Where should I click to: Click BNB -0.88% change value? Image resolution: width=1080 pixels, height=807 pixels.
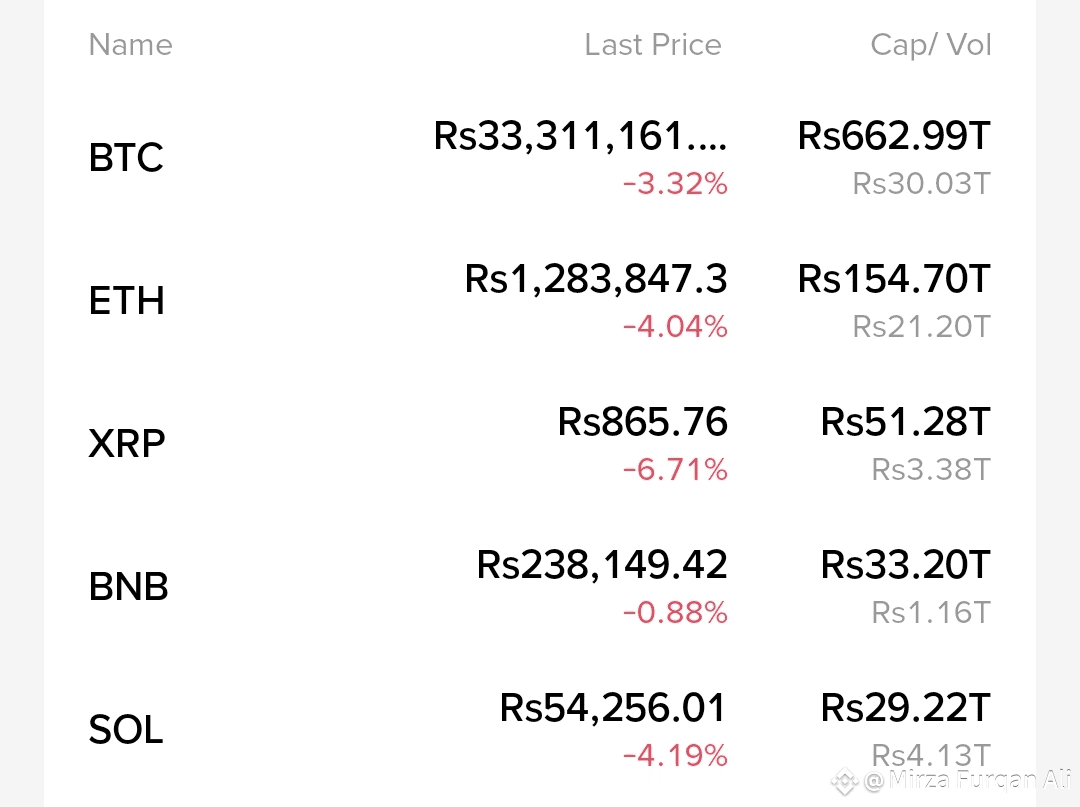(x=675, y=613)
